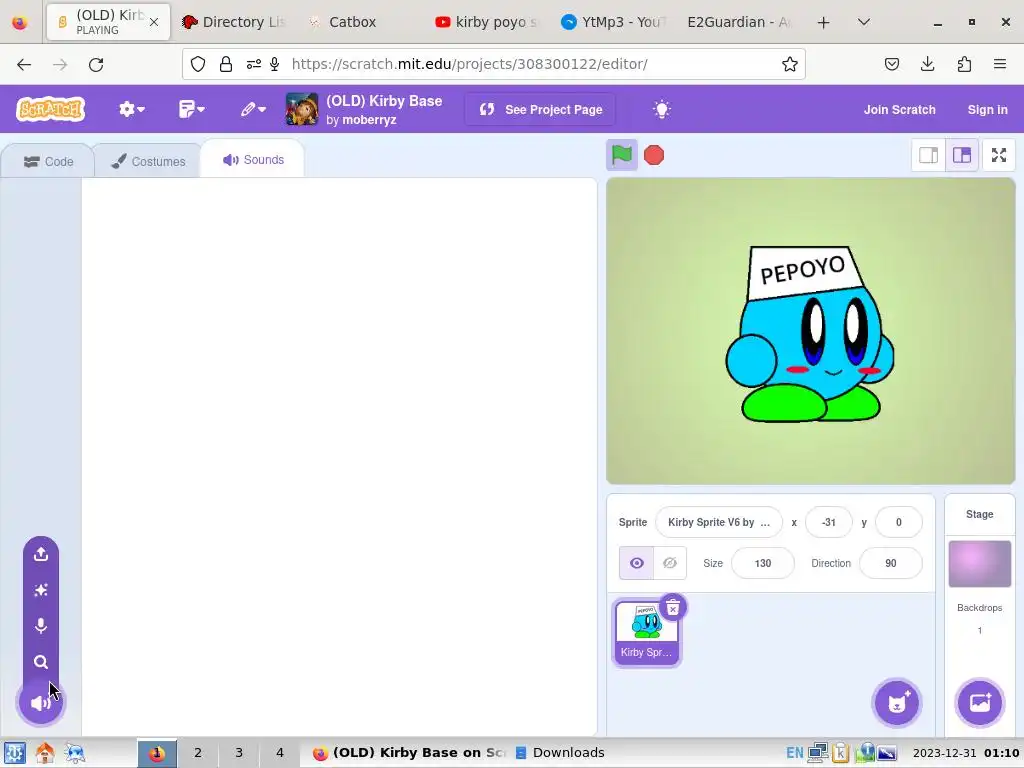Open the browser Downloads panel
This screenshot has width=1024, height=768.
927,64
